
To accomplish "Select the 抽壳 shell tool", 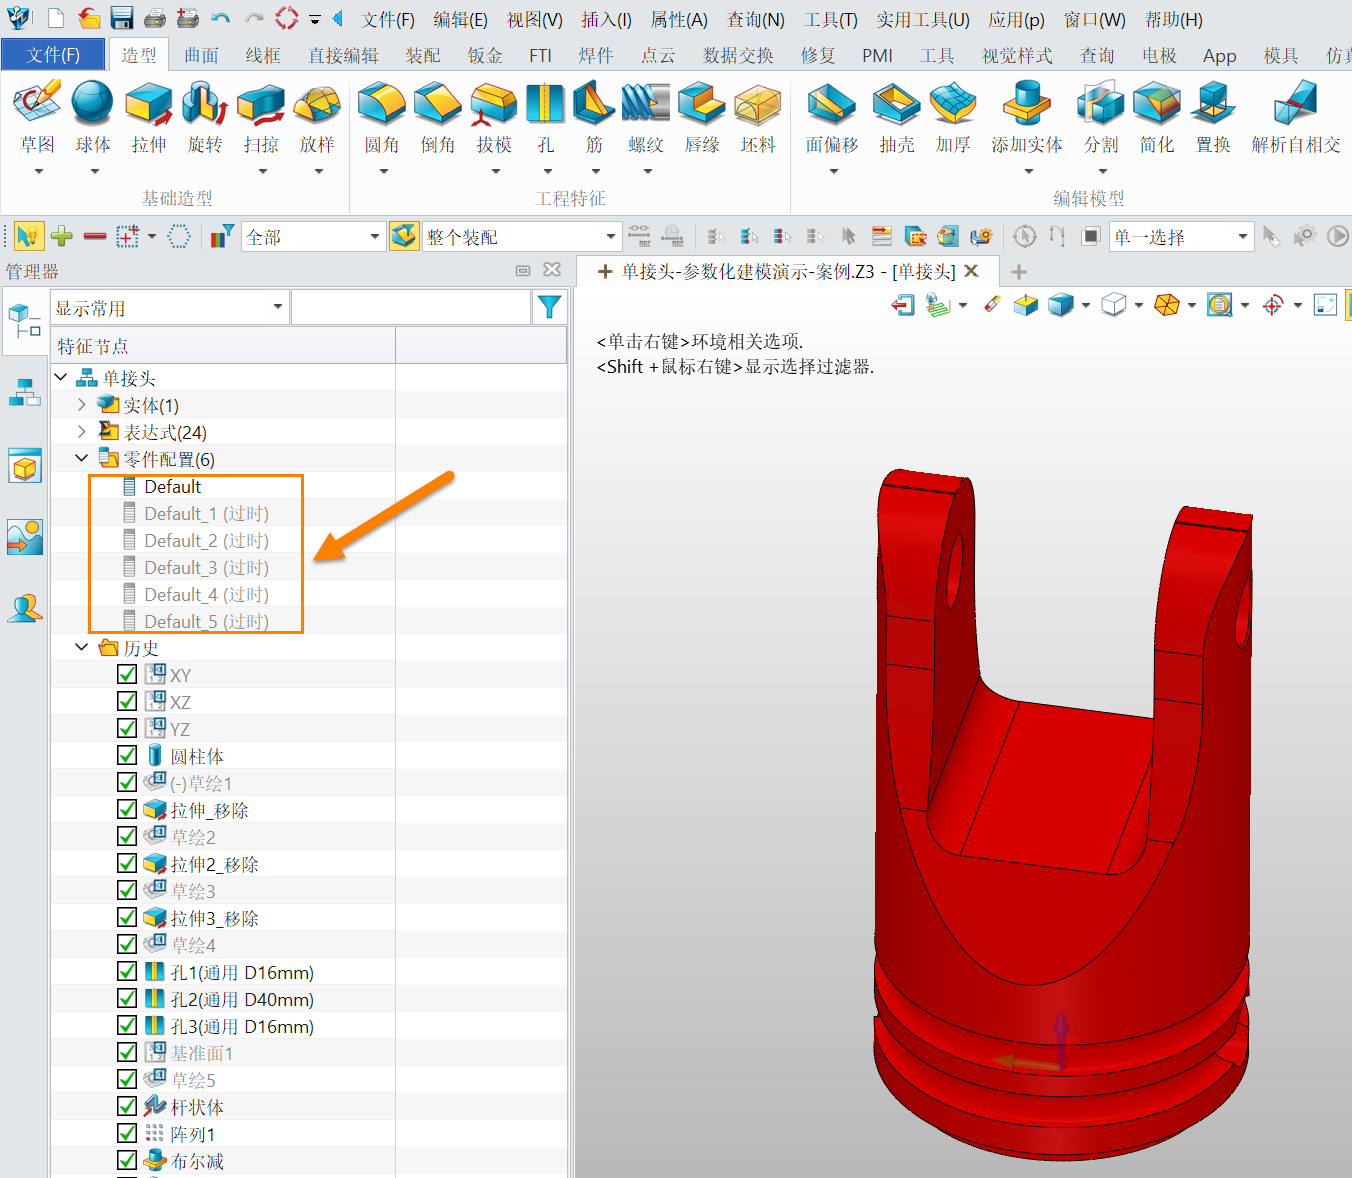I will pyautogui.click(x=897, y=119).
